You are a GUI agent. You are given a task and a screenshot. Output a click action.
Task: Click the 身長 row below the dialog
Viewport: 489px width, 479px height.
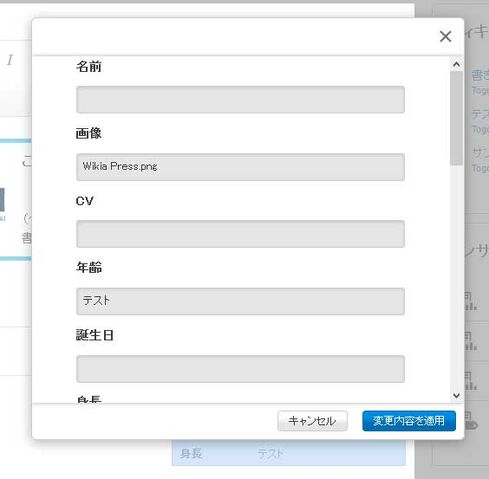click(x=289, y=453)
